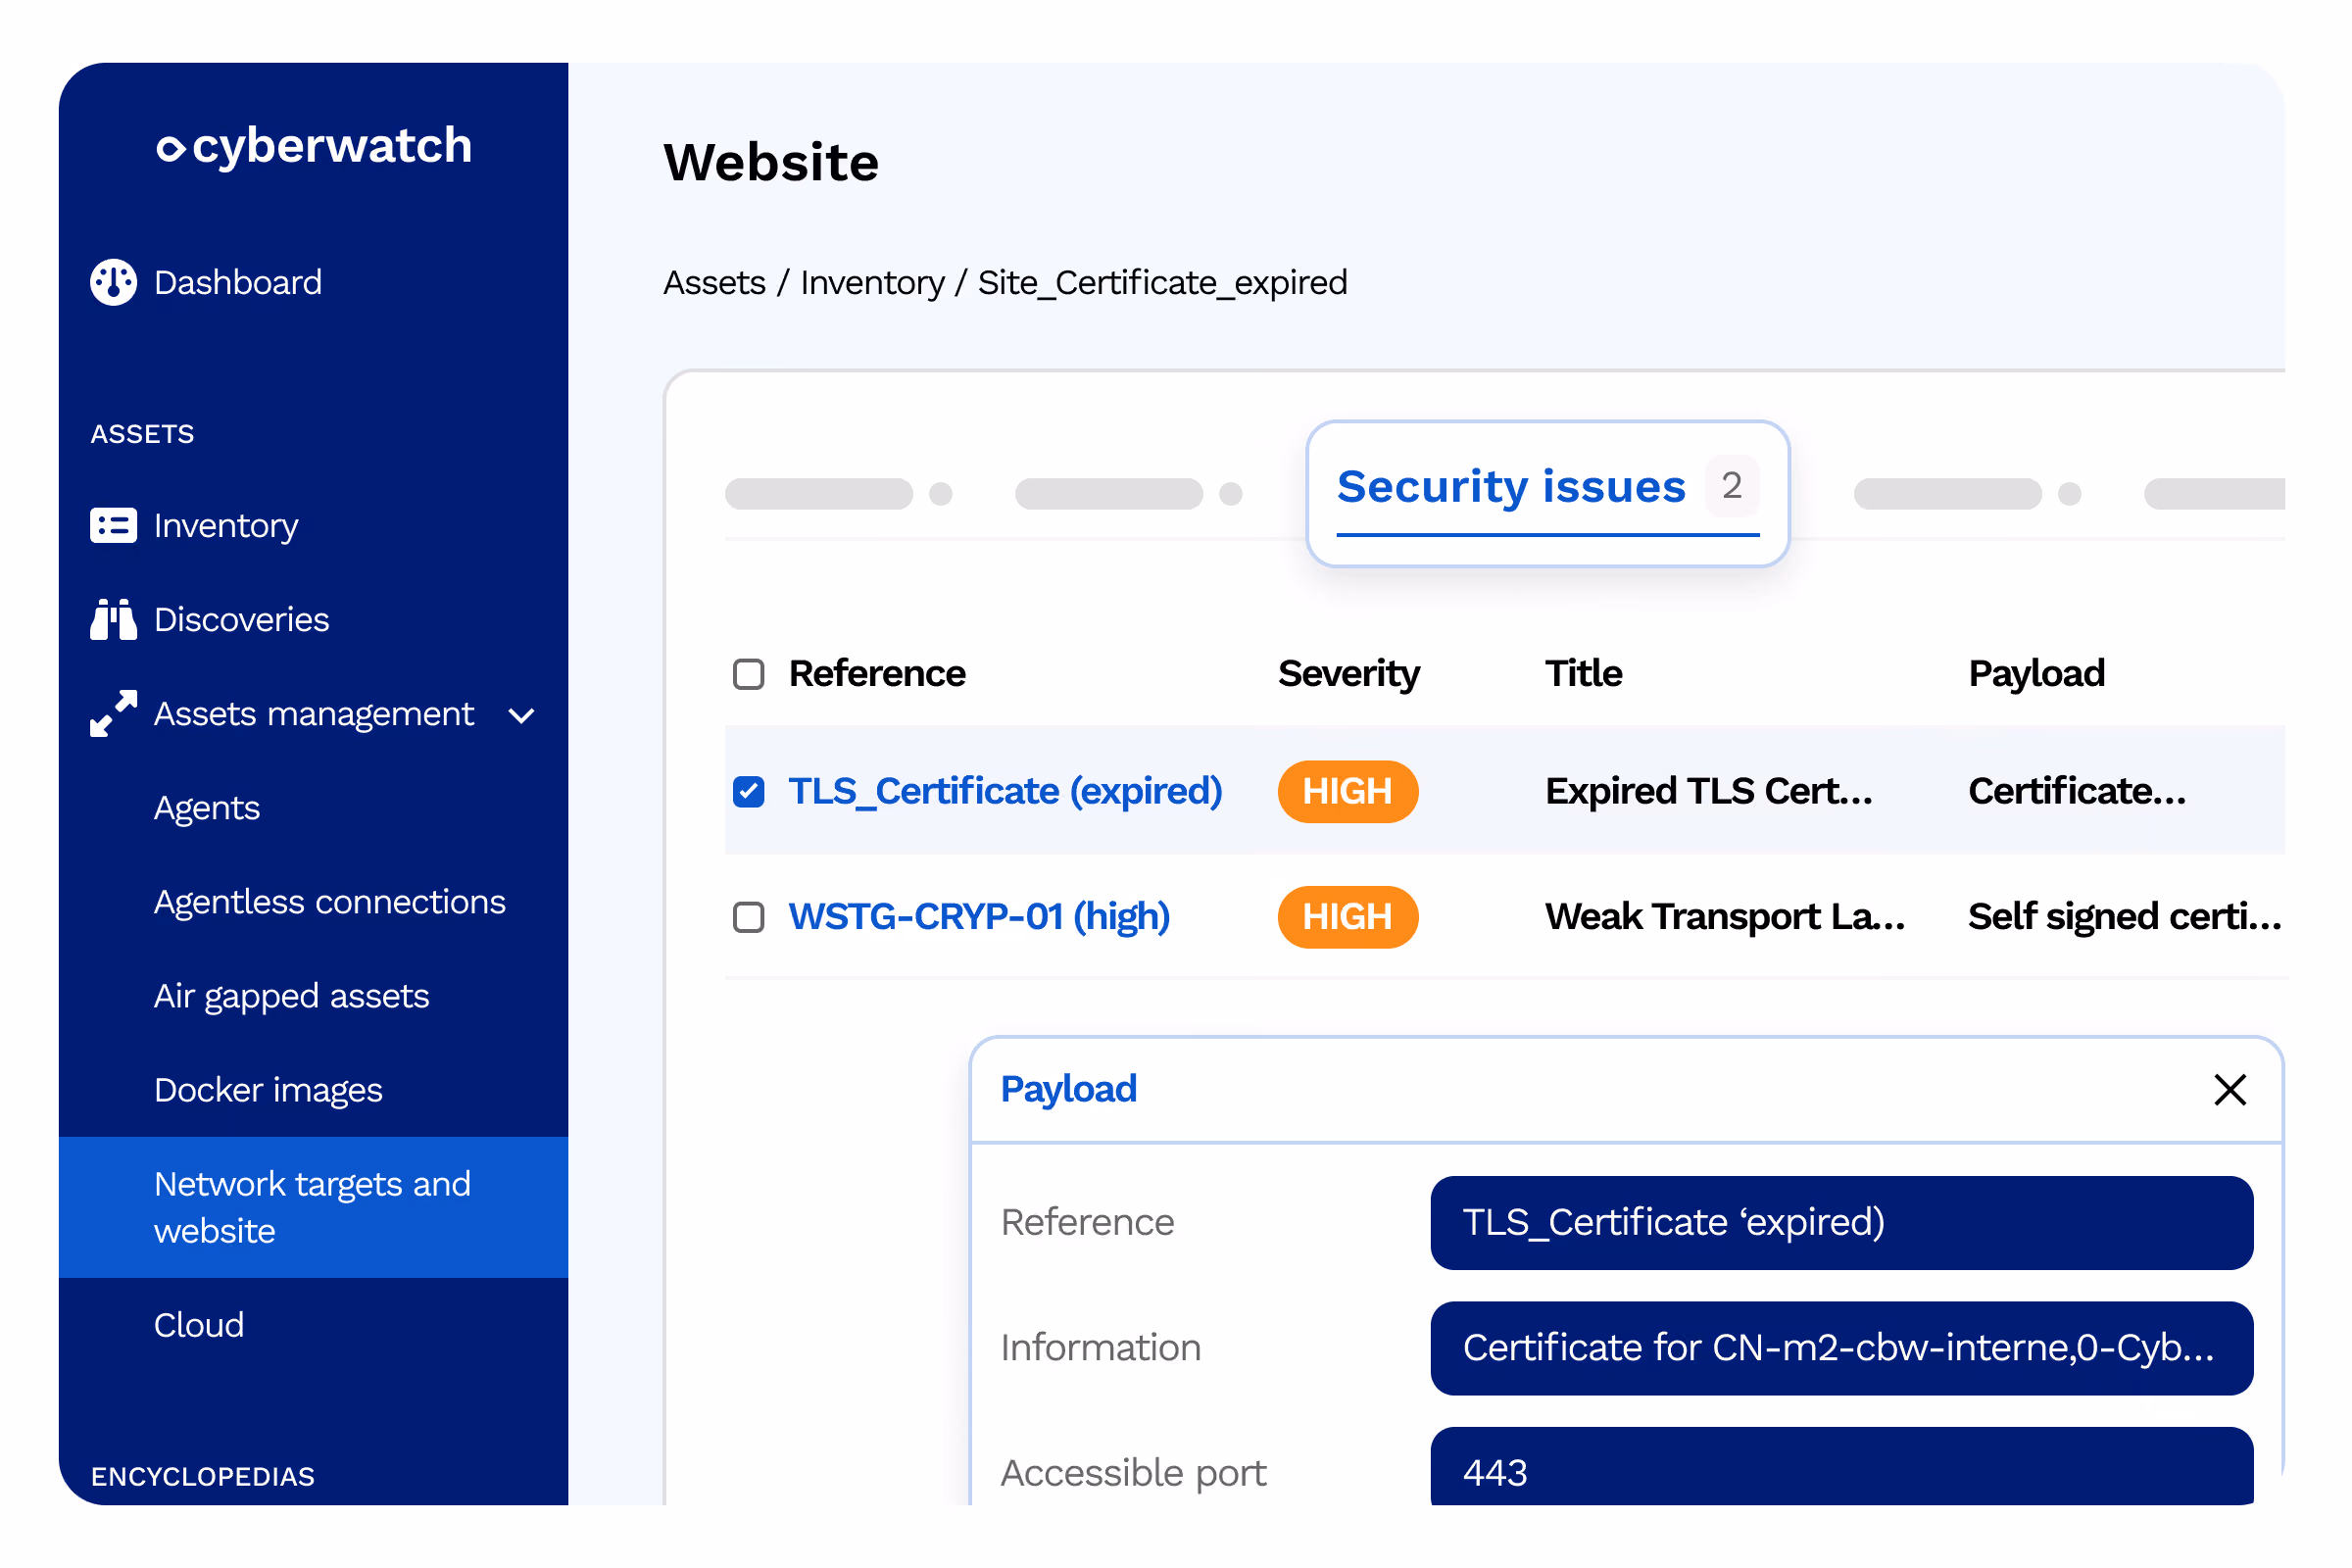The image size is (2352, 1568).
Task: Click the Assets management arrows icon
Action: [x=113, y=714]
